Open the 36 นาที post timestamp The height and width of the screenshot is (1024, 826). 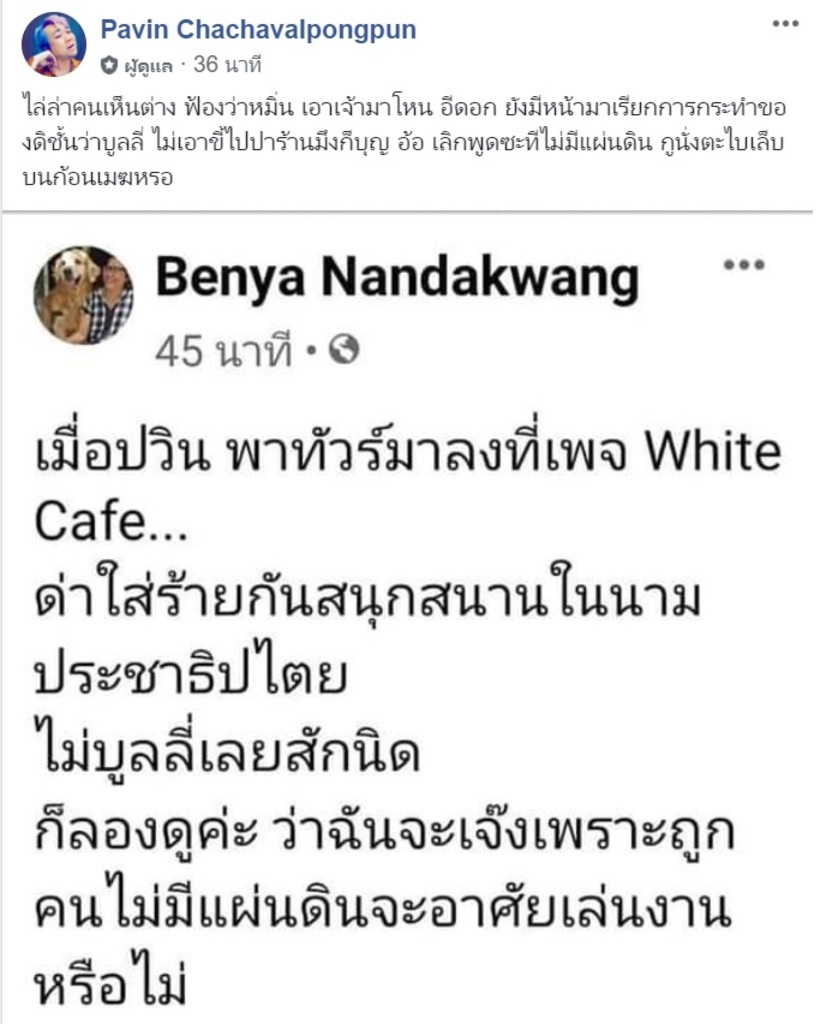tap(227, 65)
